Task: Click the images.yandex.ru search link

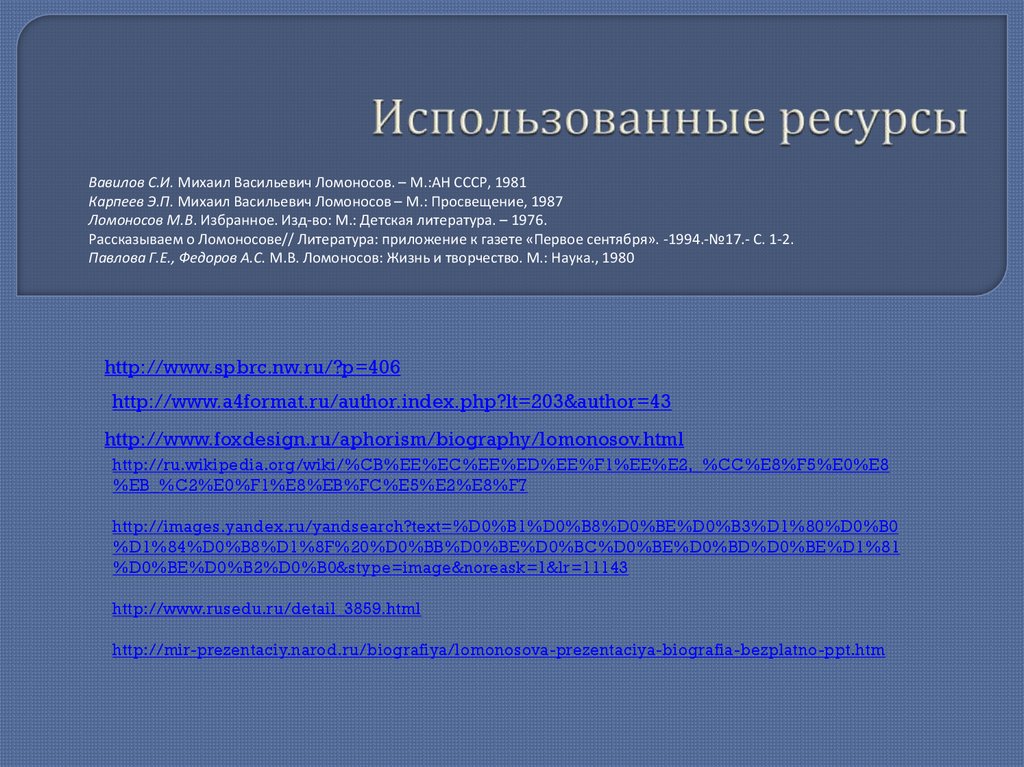Action: [505, 547]
